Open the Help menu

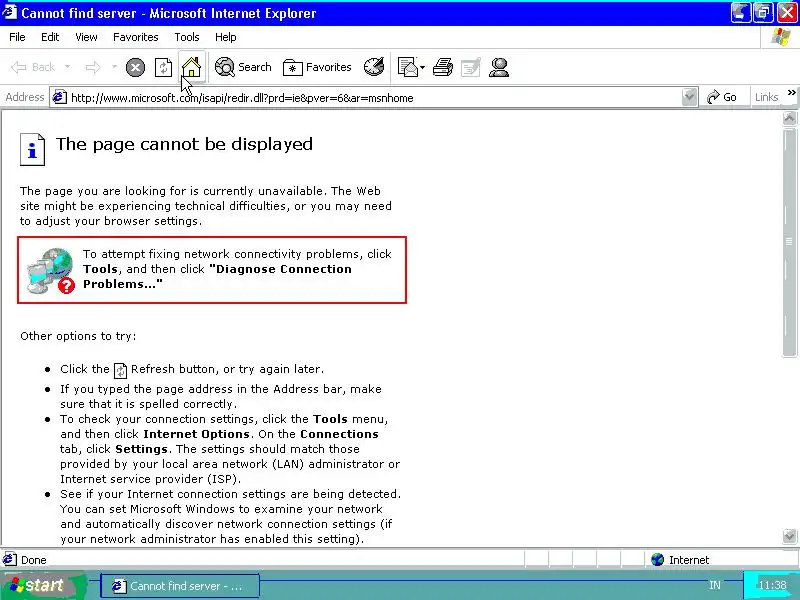click(225, 37)
